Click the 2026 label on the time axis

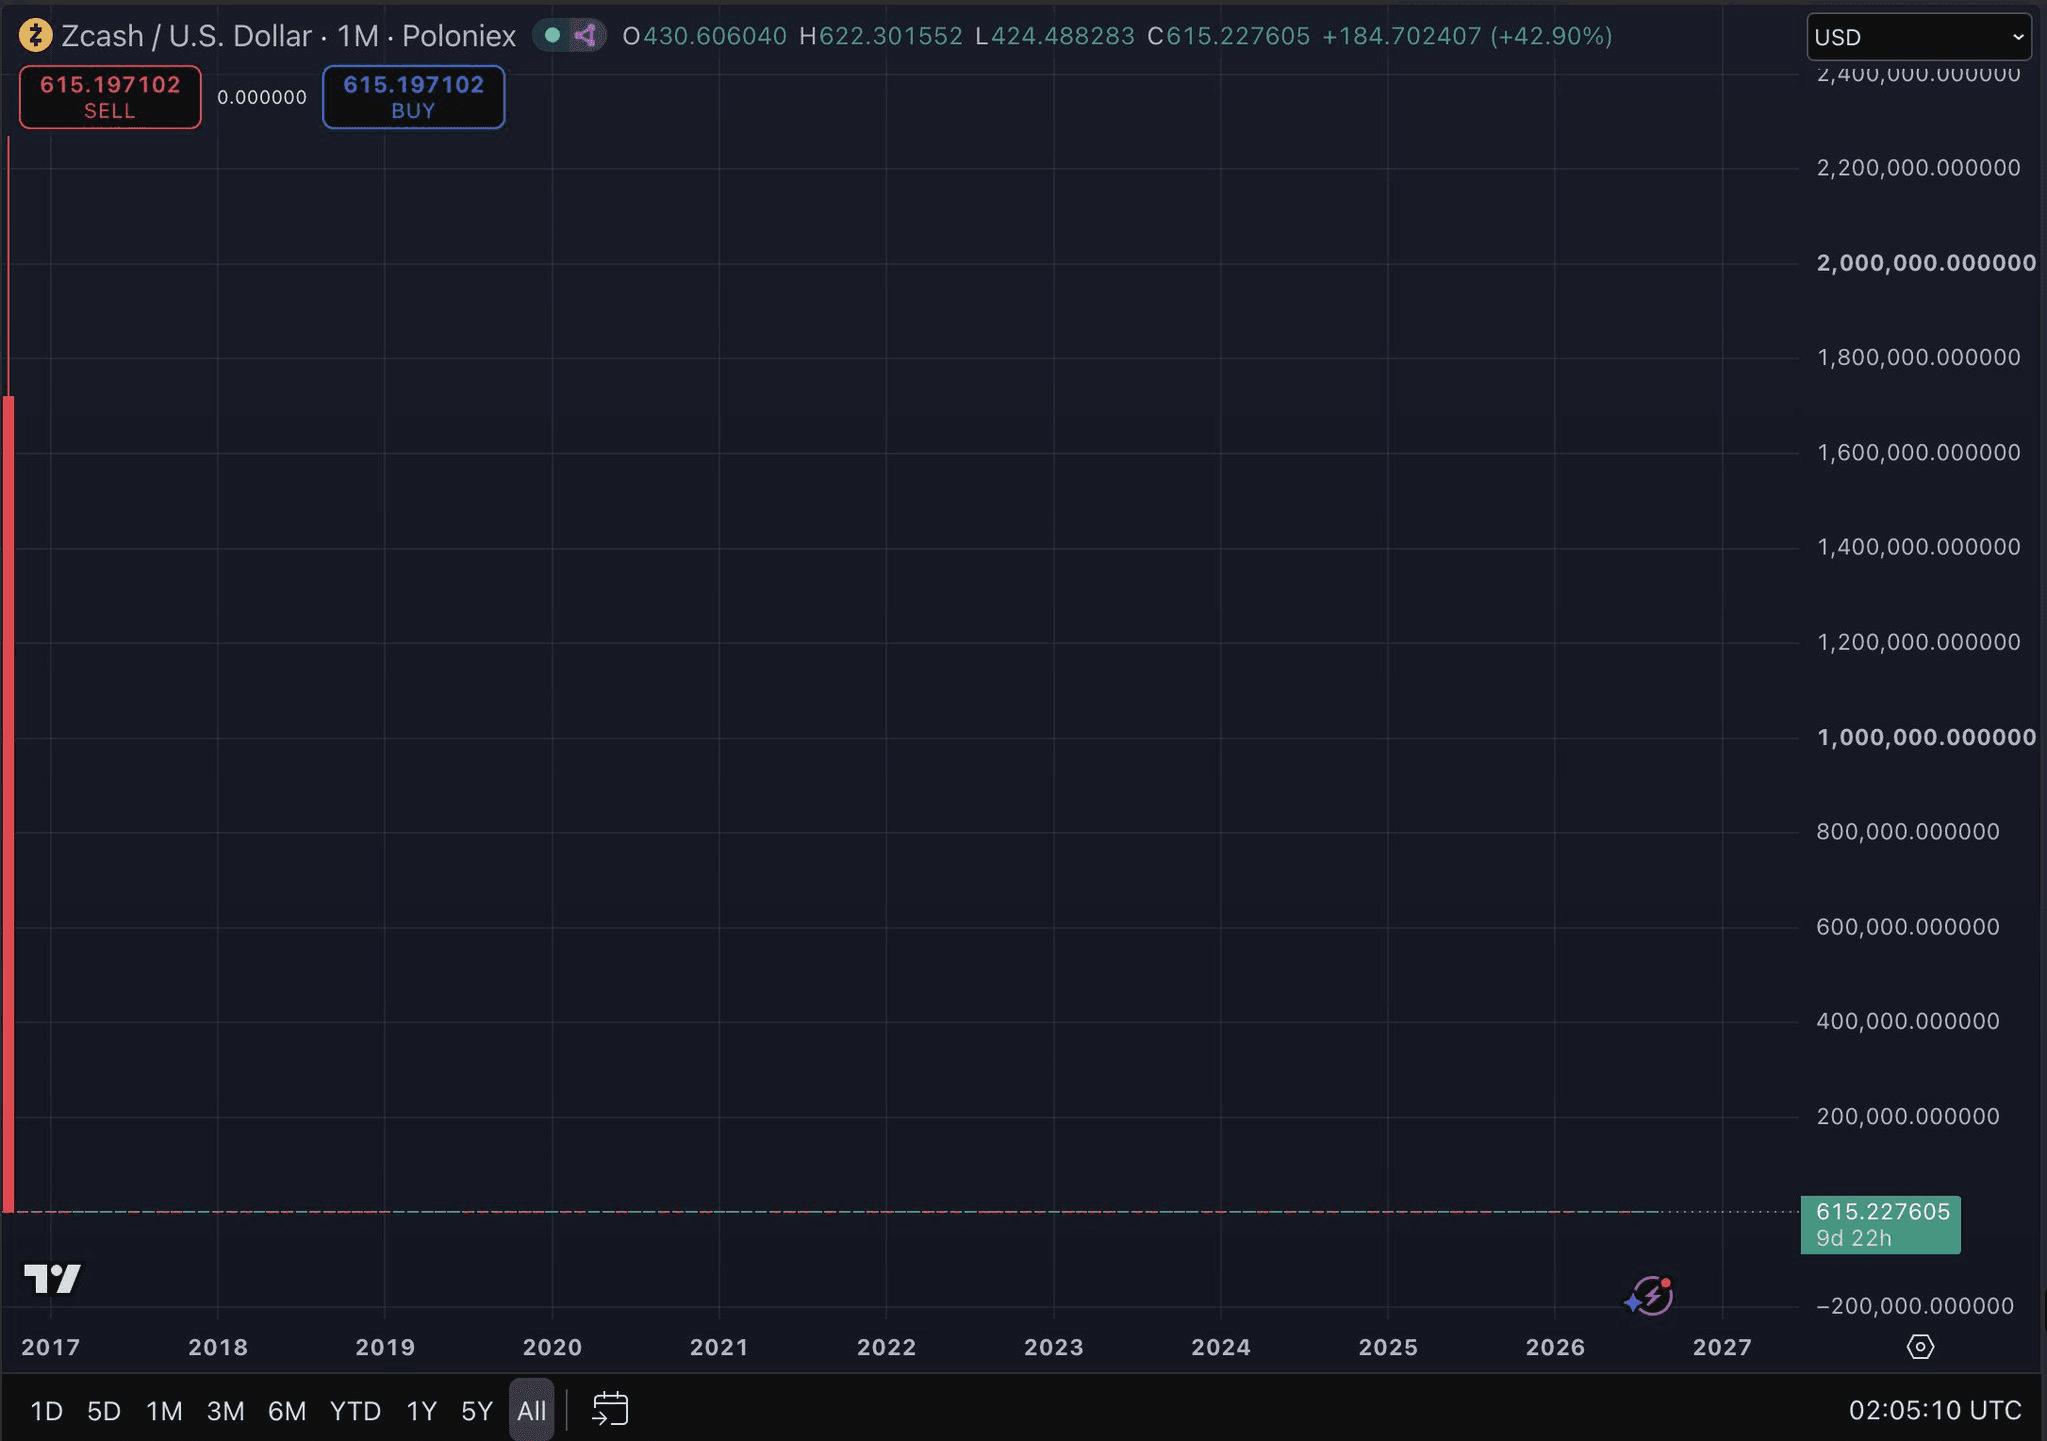[1555, 1347]
